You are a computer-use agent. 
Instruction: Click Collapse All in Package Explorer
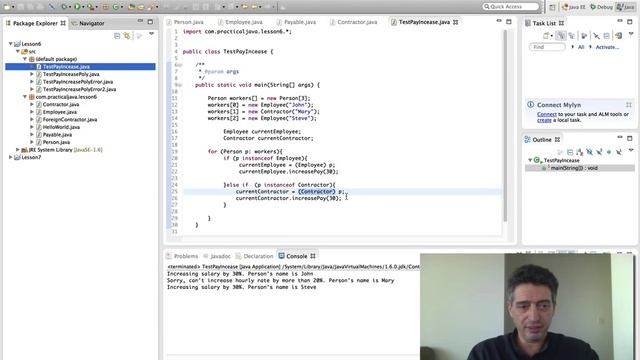click(117, 36)
